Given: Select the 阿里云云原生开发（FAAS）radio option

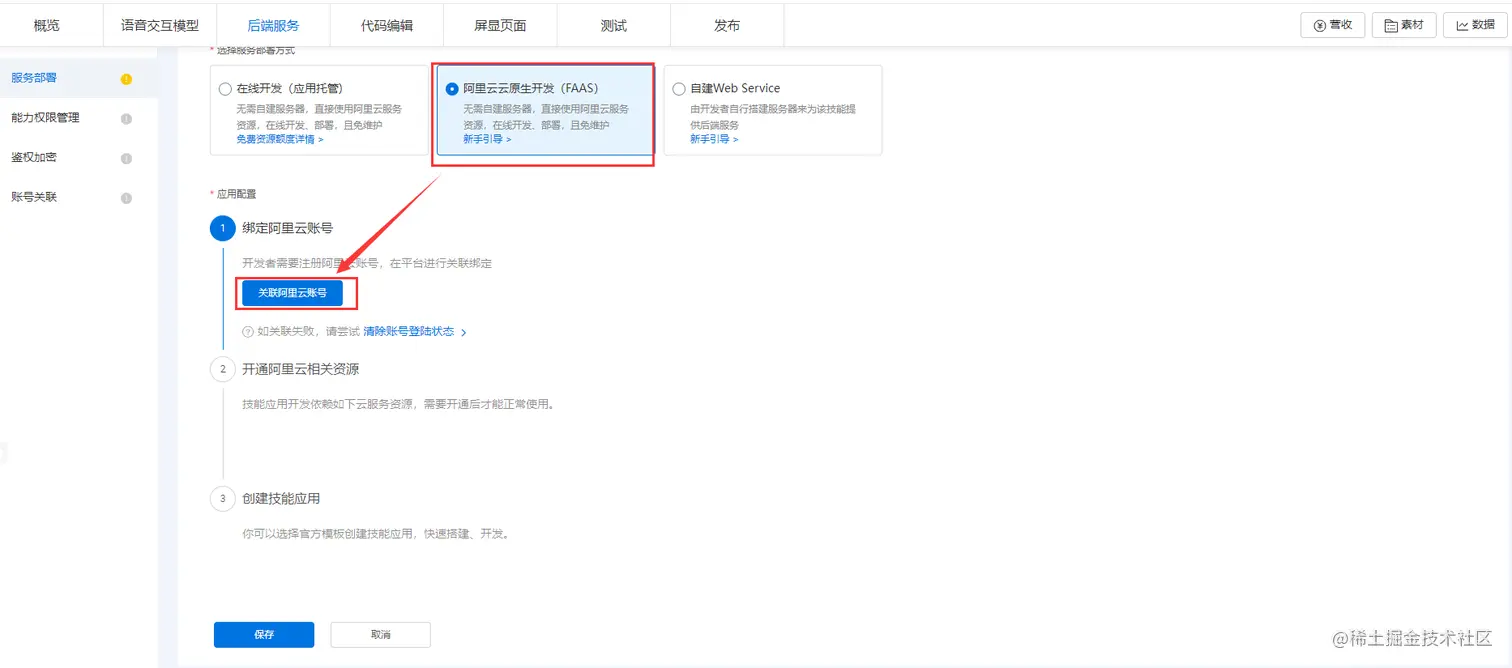Looking at the screenshot, I should click(x=453, y=88).
